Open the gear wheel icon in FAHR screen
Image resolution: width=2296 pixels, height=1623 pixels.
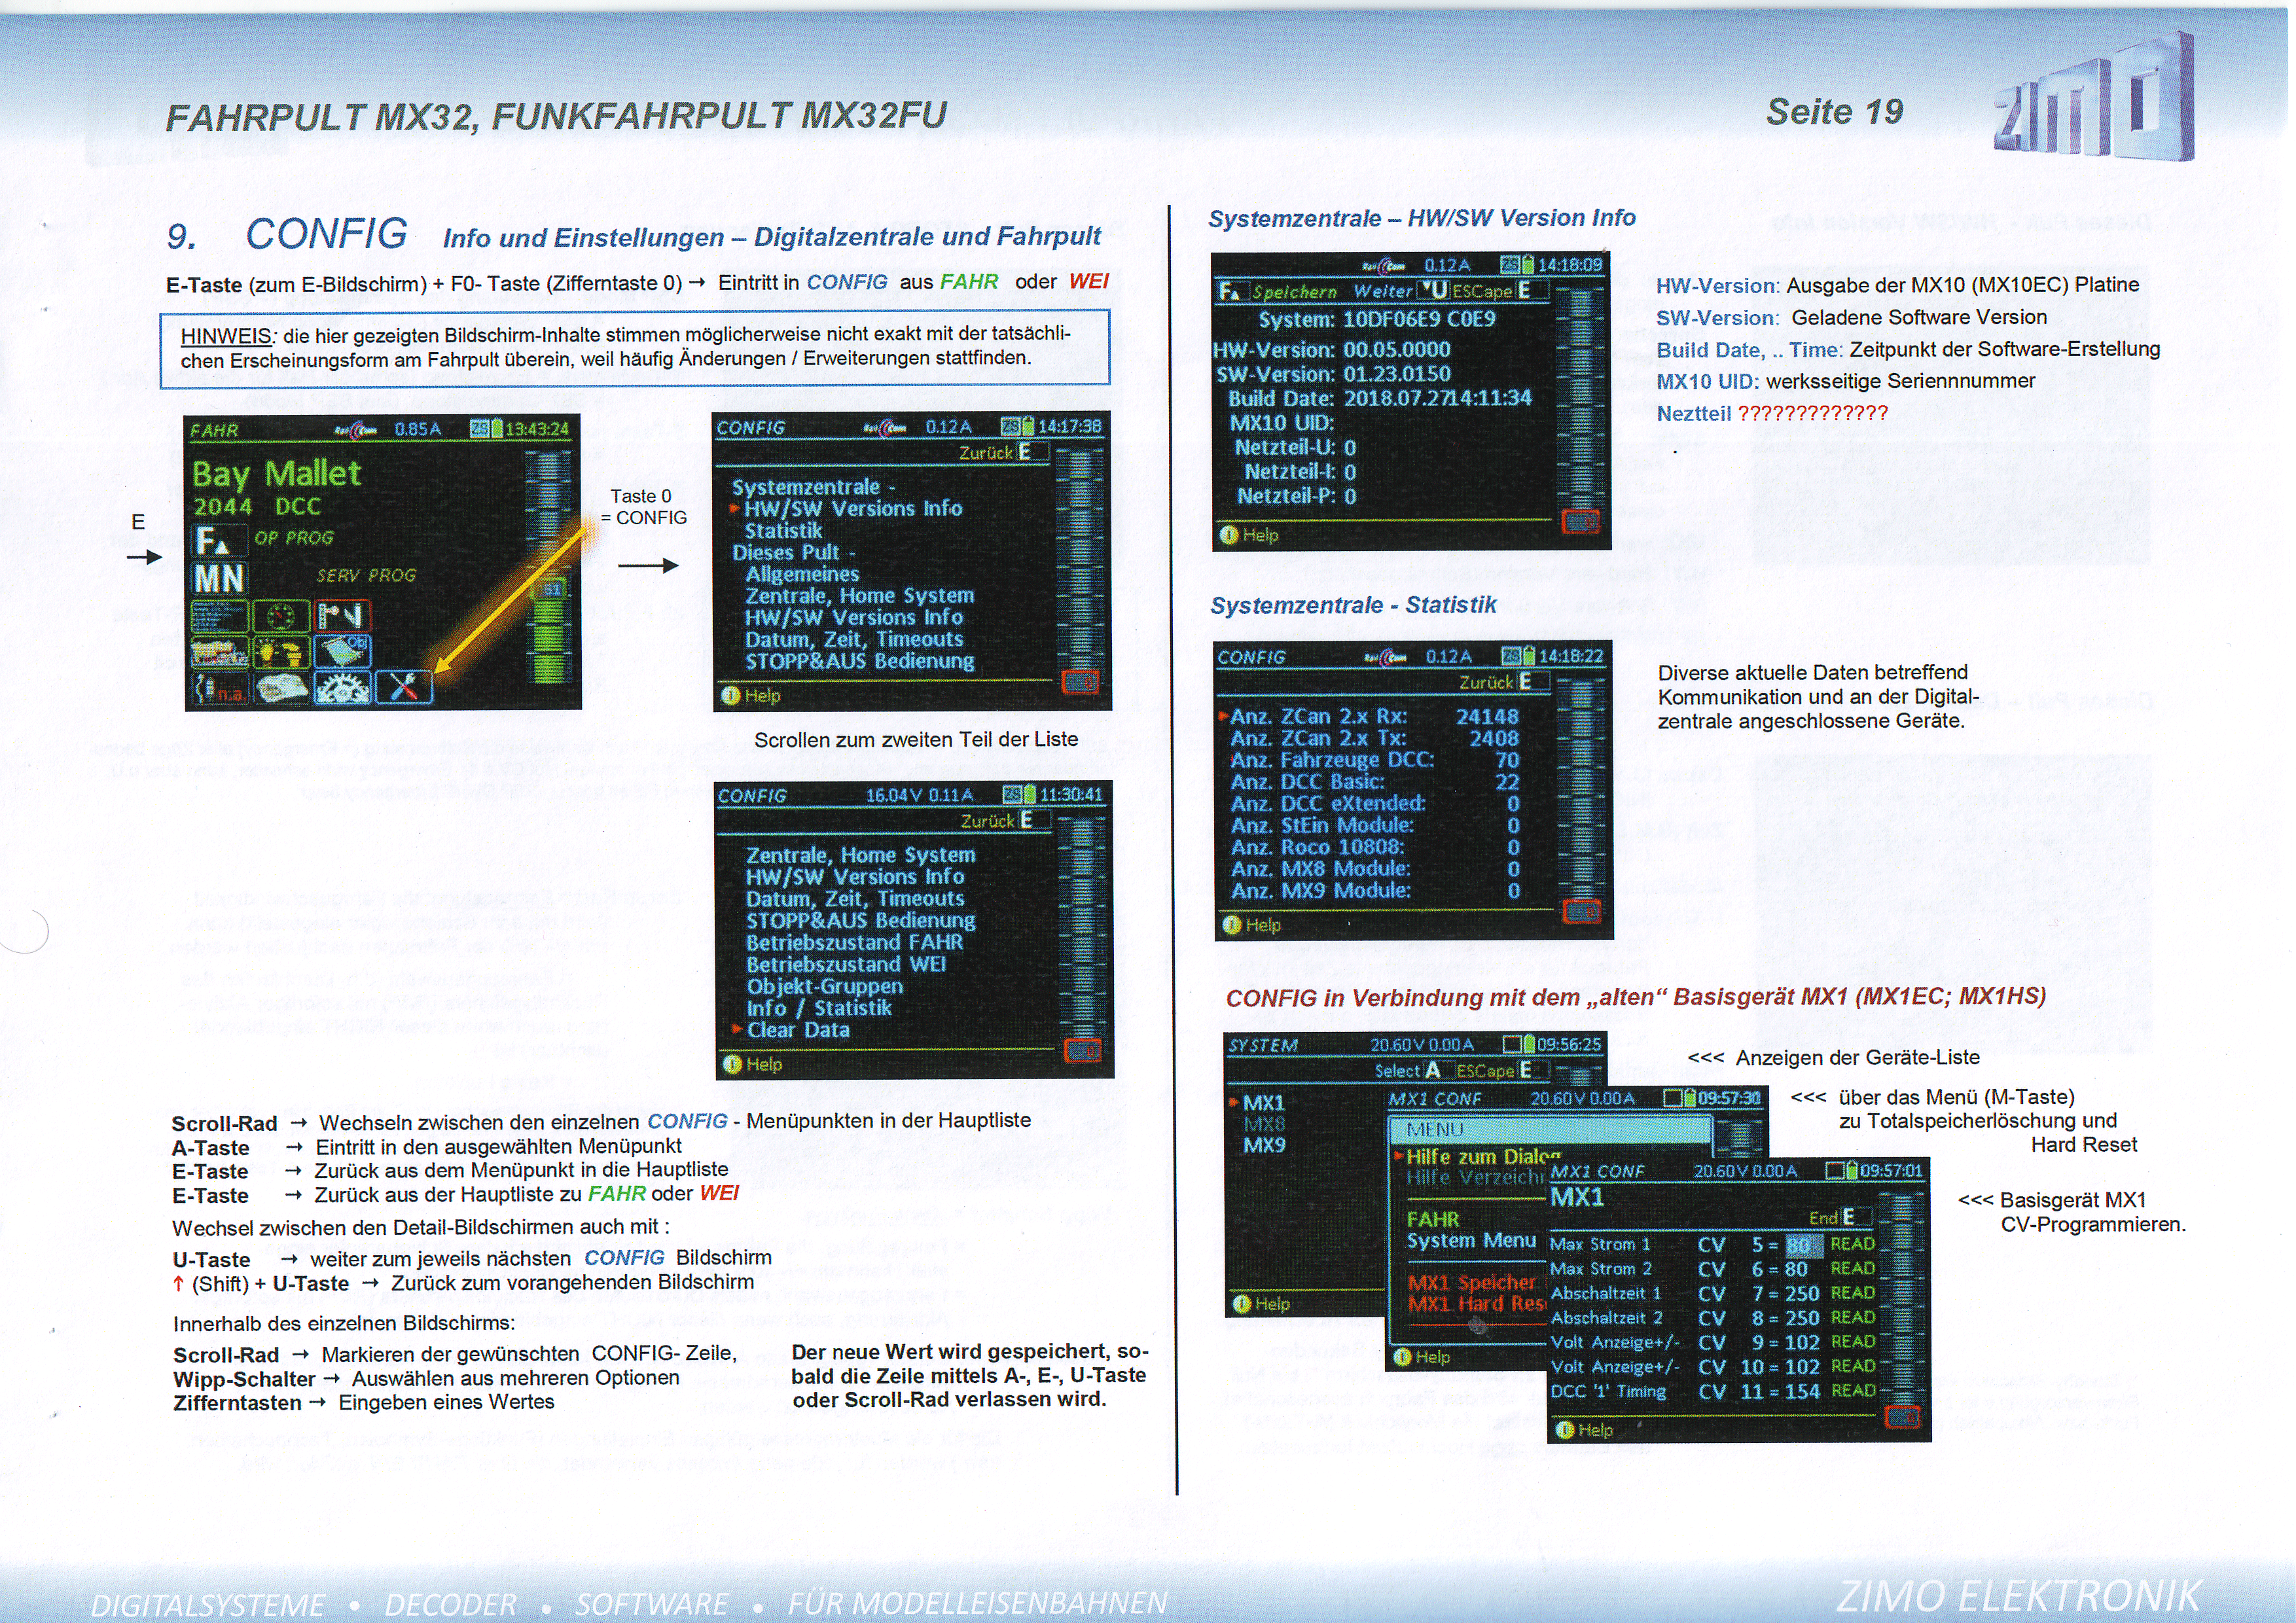click(343, 687)
